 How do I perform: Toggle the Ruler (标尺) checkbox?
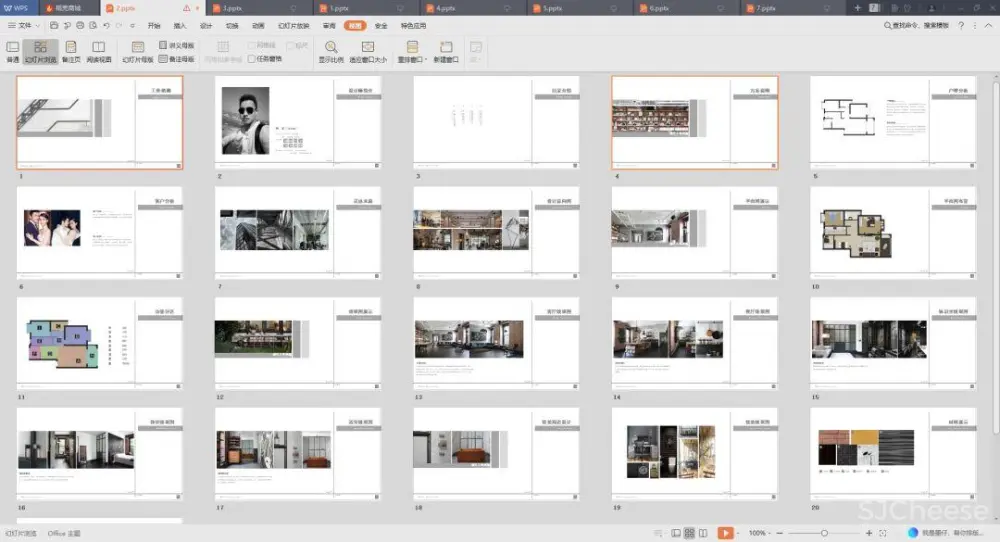[x=290, y=46]
